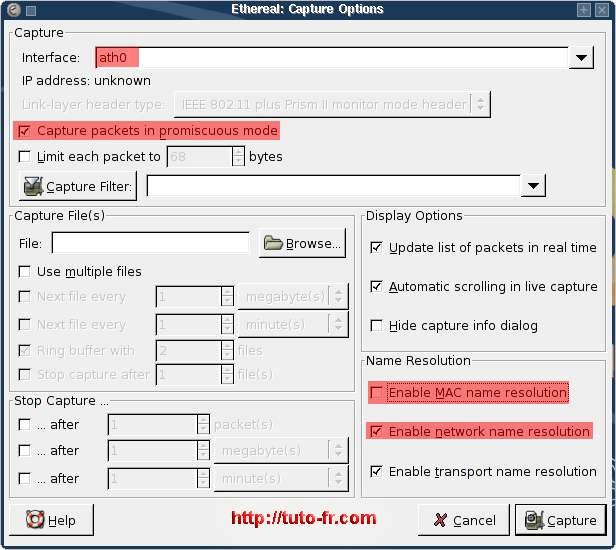Click the Help button
Screen dimensions: 616x550
(x=51, y=520)
